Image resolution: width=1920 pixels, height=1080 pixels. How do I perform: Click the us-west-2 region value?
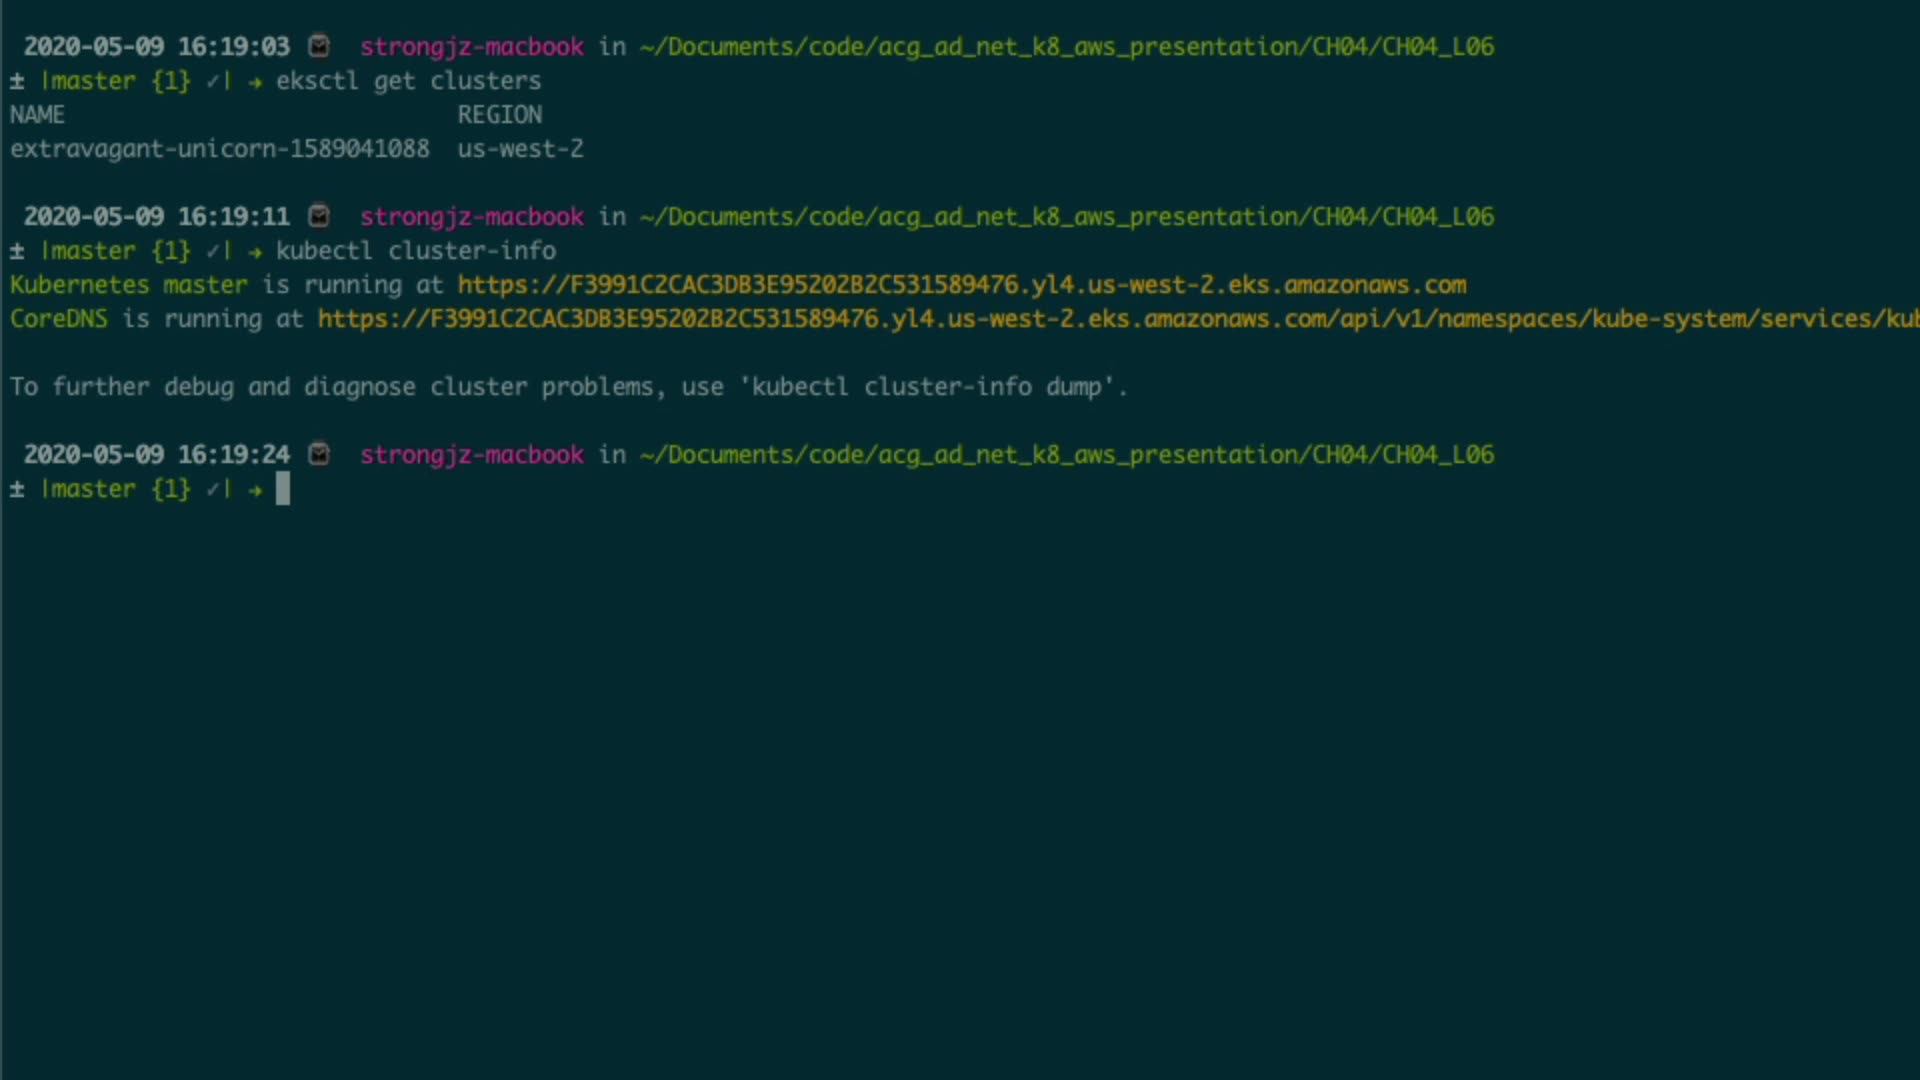pos(520,149)
